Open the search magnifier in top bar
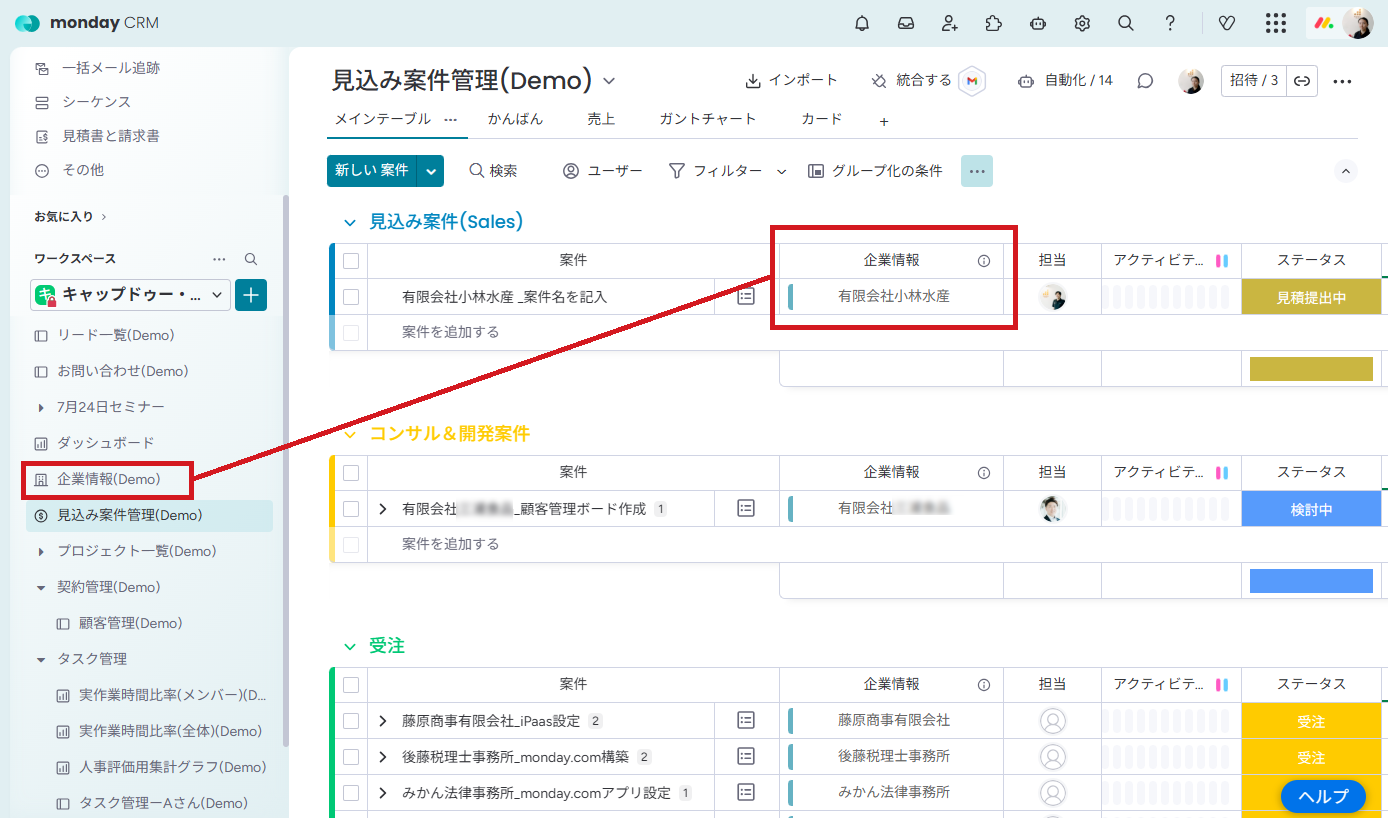Image resolution: width=1388 pixels, height=818 pixels. (x=1126, y=23)
